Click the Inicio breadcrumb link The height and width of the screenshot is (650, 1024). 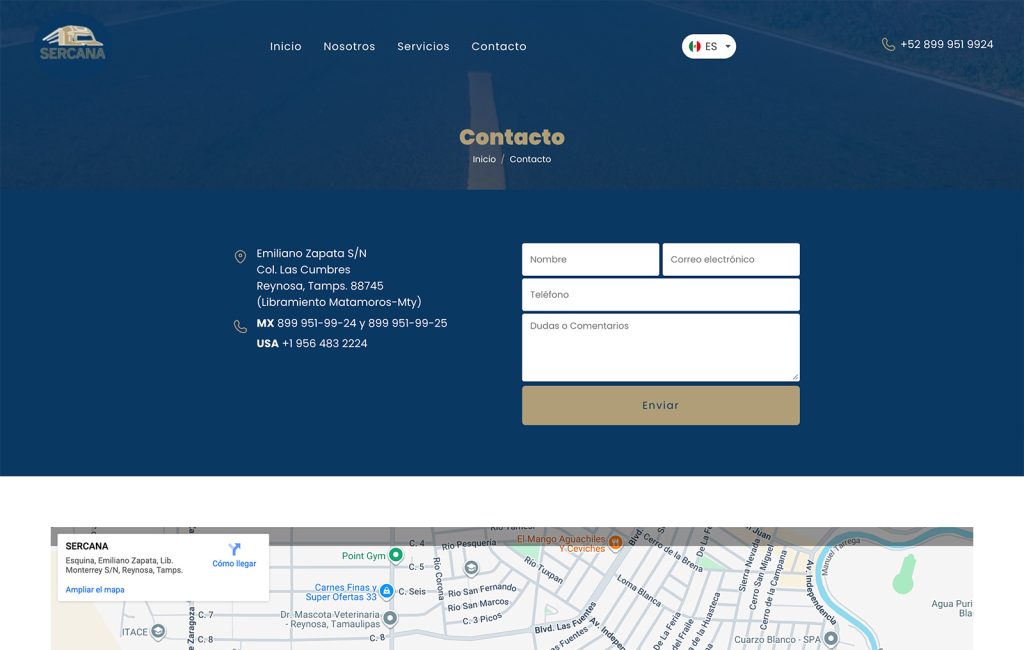pos(483,159)
